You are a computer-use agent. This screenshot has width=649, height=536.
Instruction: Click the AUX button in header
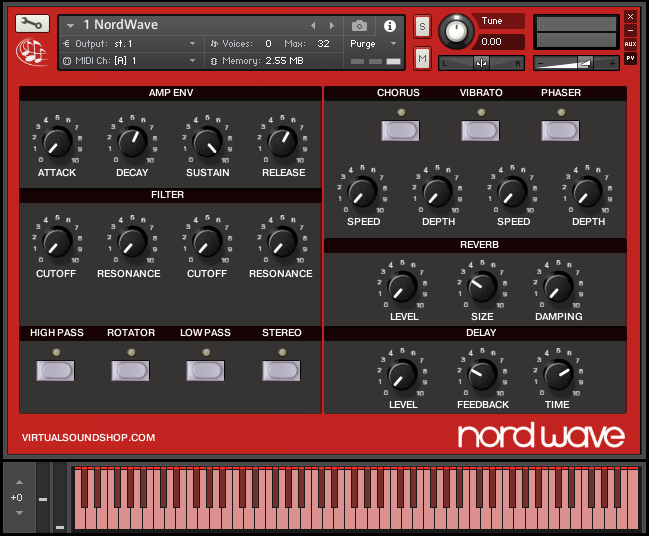[630, 44]
